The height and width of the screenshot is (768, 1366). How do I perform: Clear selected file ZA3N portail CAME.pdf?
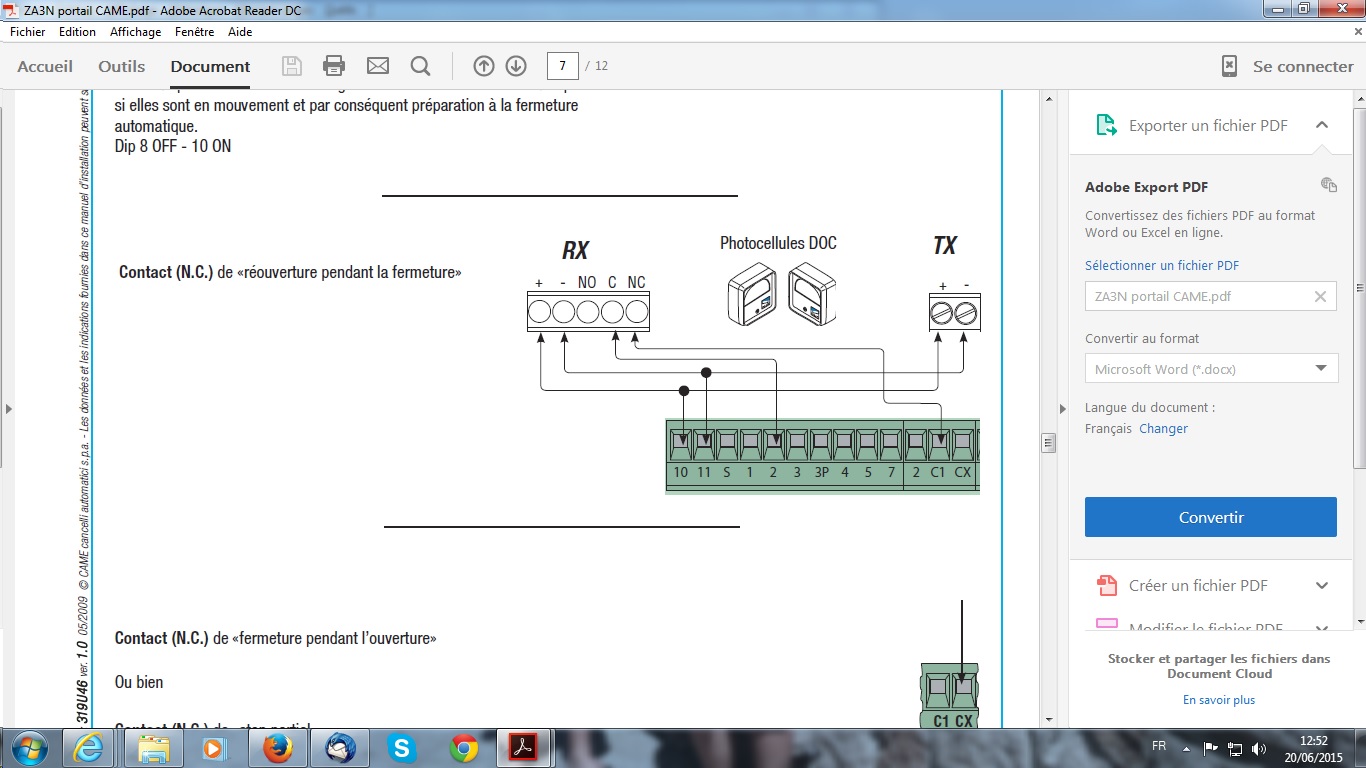point(1320,296)
